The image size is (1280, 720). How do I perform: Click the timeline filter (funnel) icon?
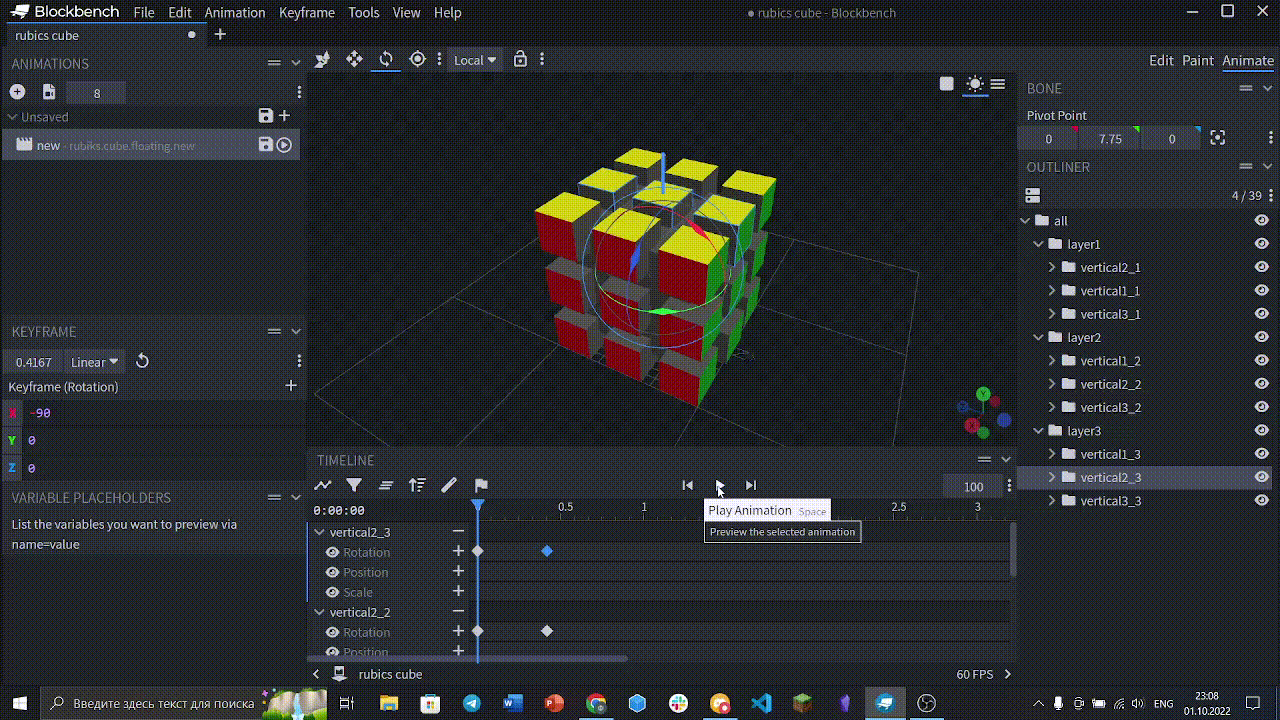tap(354, 485)
